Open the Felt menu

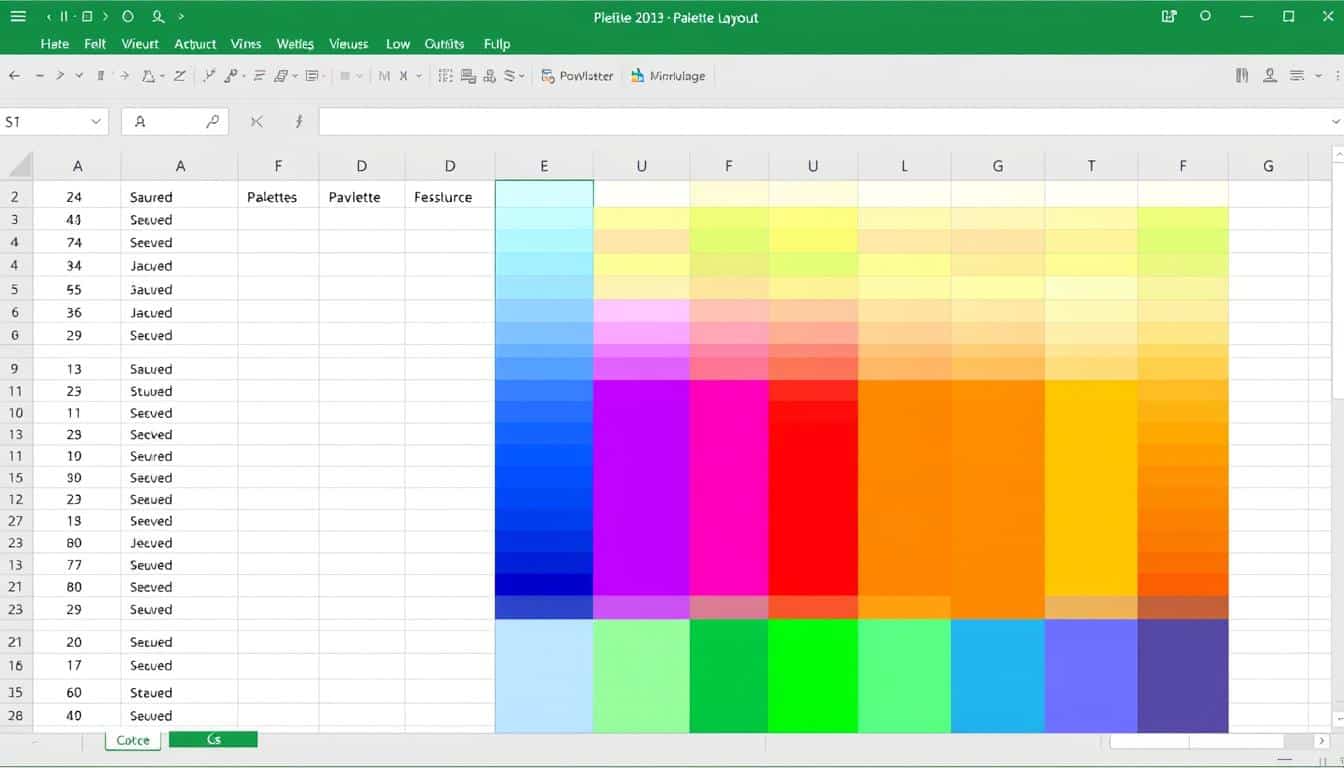(x=95, y=44)
